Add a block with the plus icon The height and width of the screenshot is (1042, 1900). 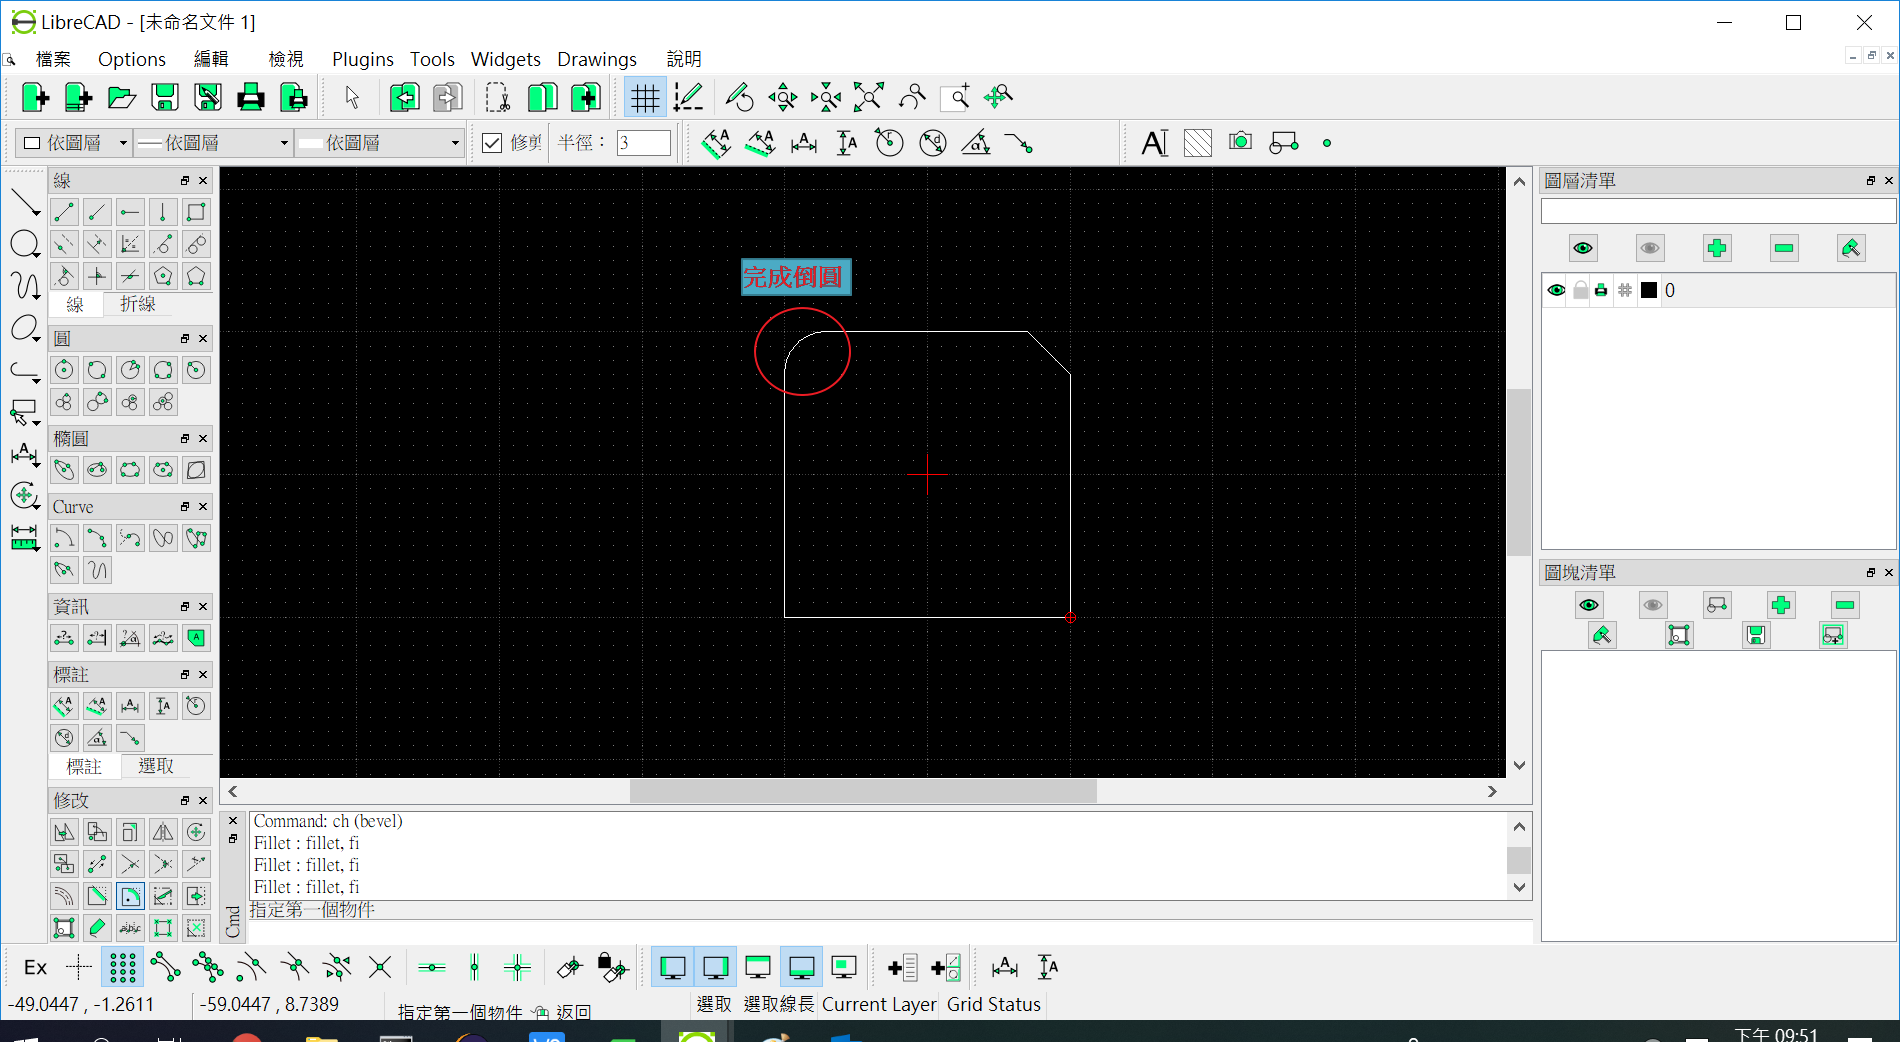(x=1781, y=605)
